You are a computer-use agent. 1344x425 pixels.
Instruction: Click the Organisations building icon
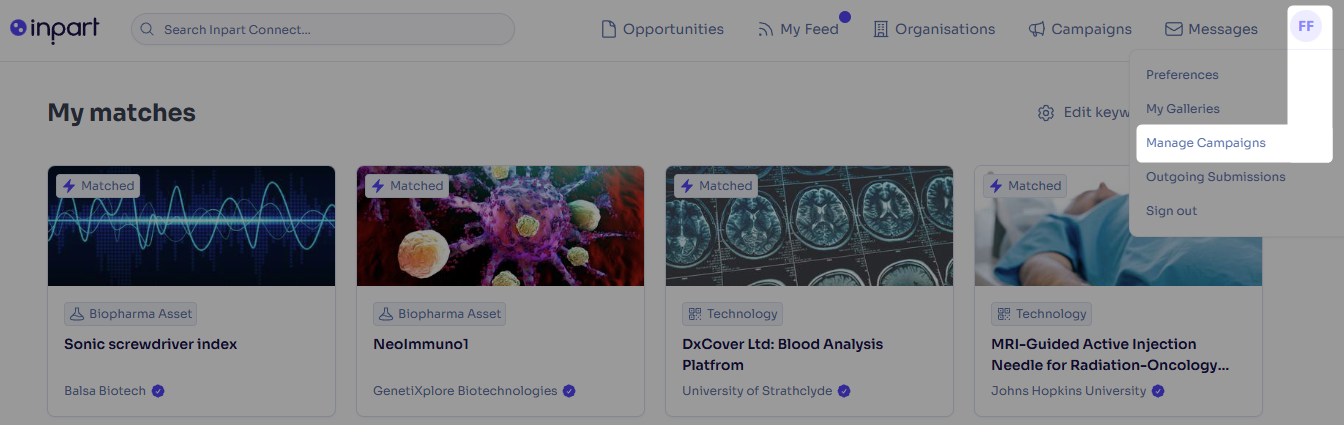tap(881, 29)
